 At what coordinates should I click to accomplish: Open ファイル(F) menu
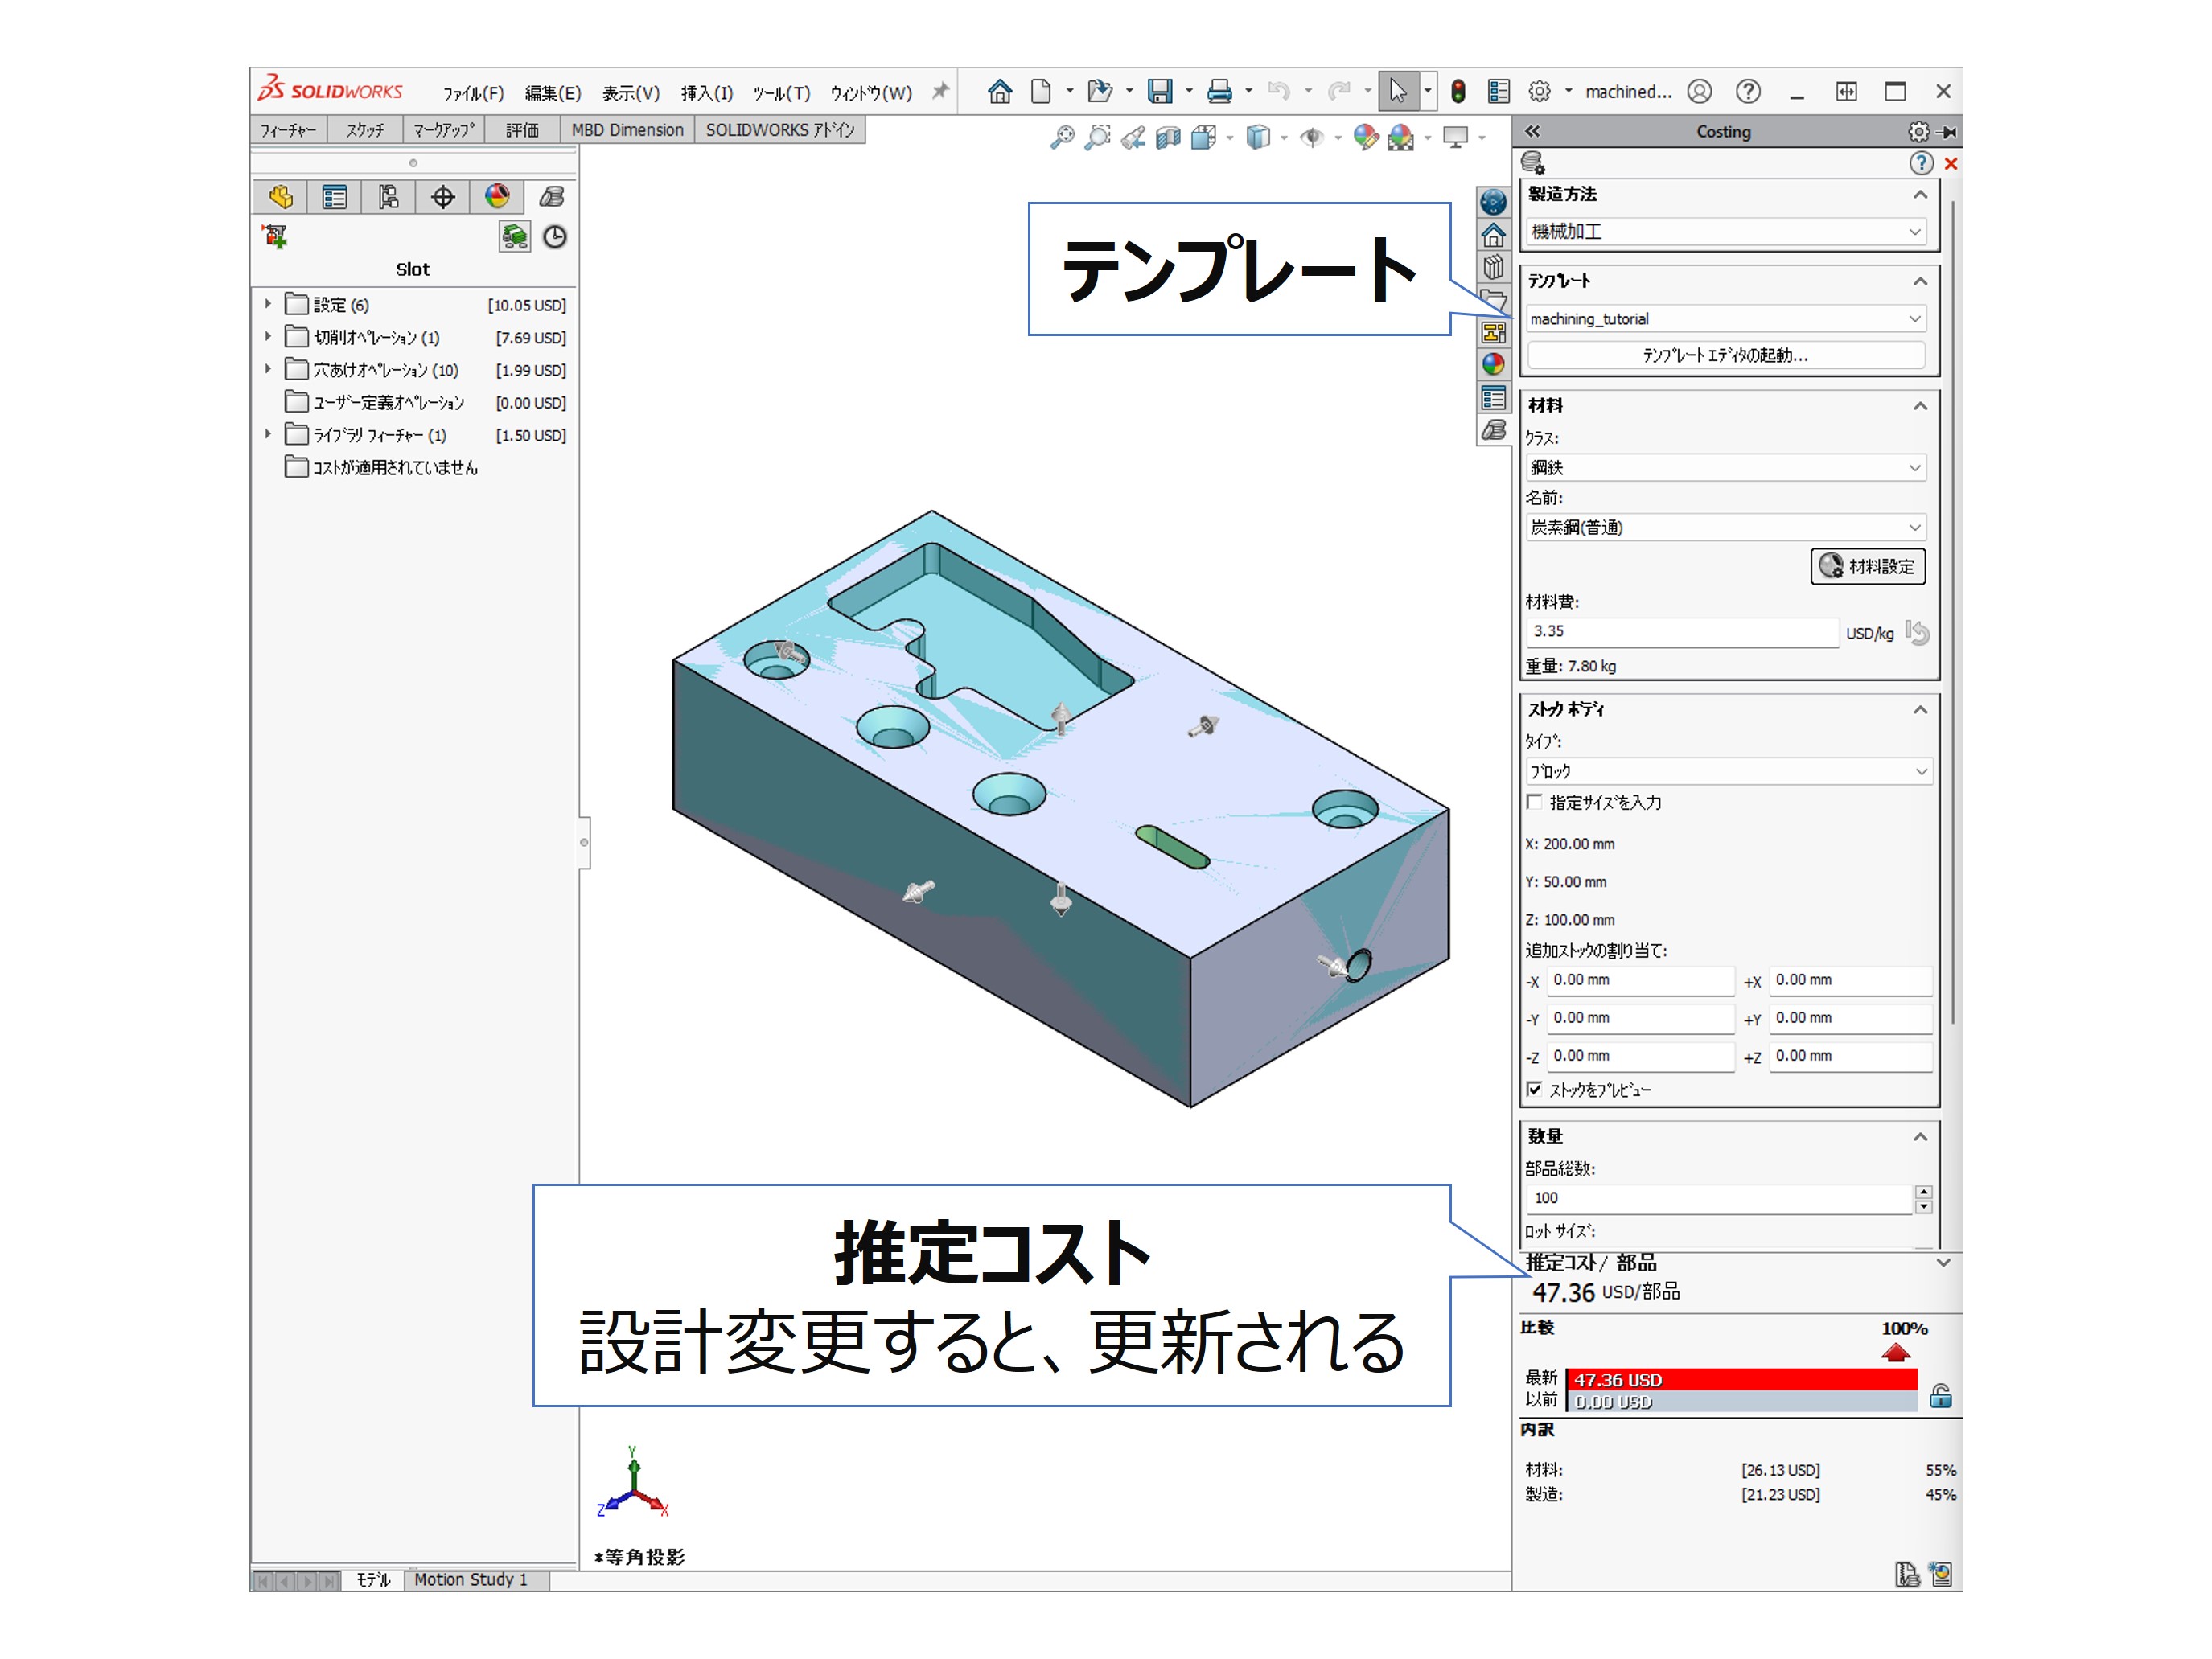coord(473,93)
